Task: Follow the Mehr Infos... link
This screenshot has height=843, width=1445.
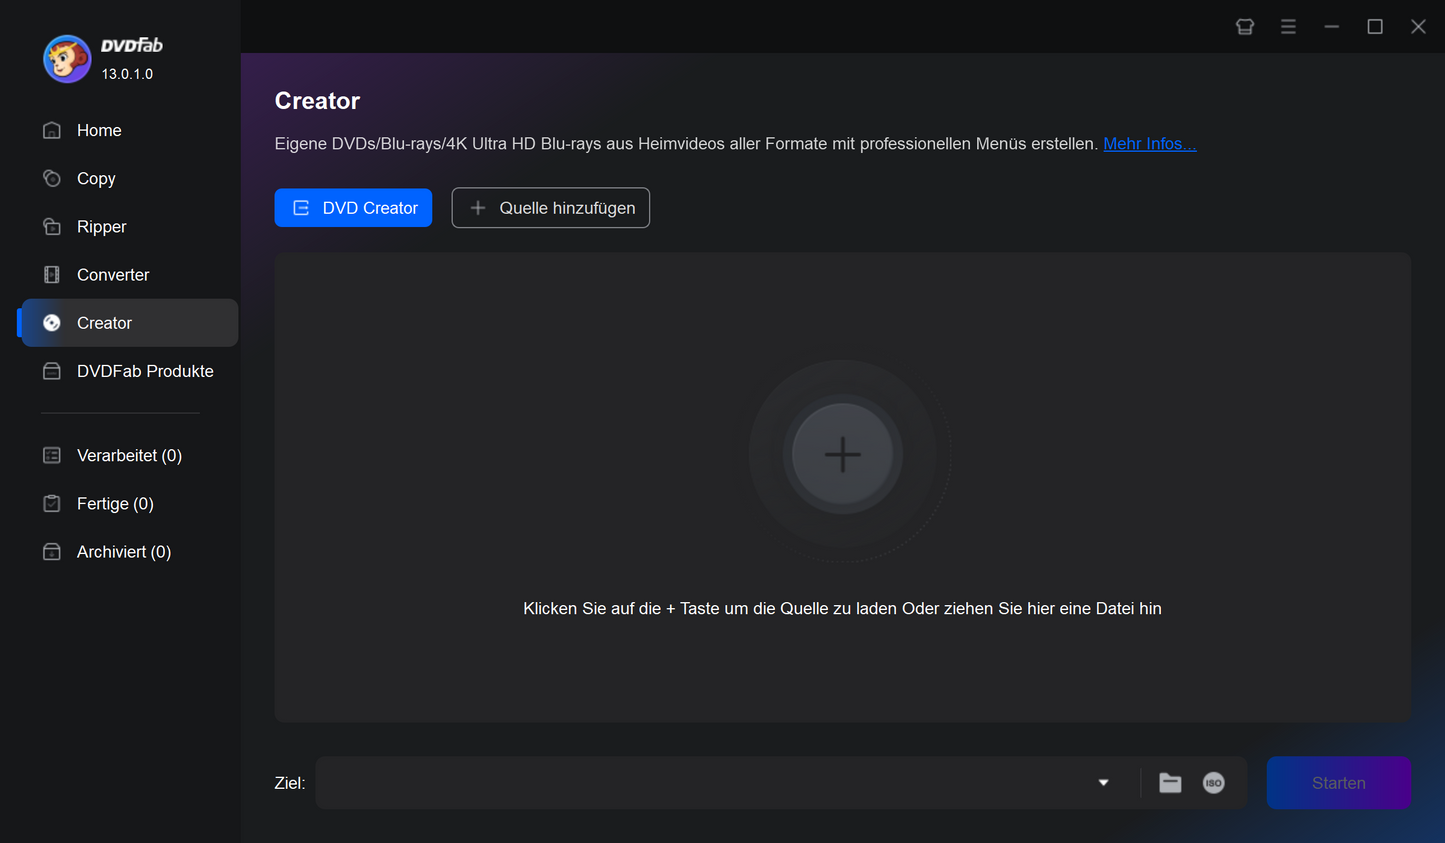Action: 1149,144
